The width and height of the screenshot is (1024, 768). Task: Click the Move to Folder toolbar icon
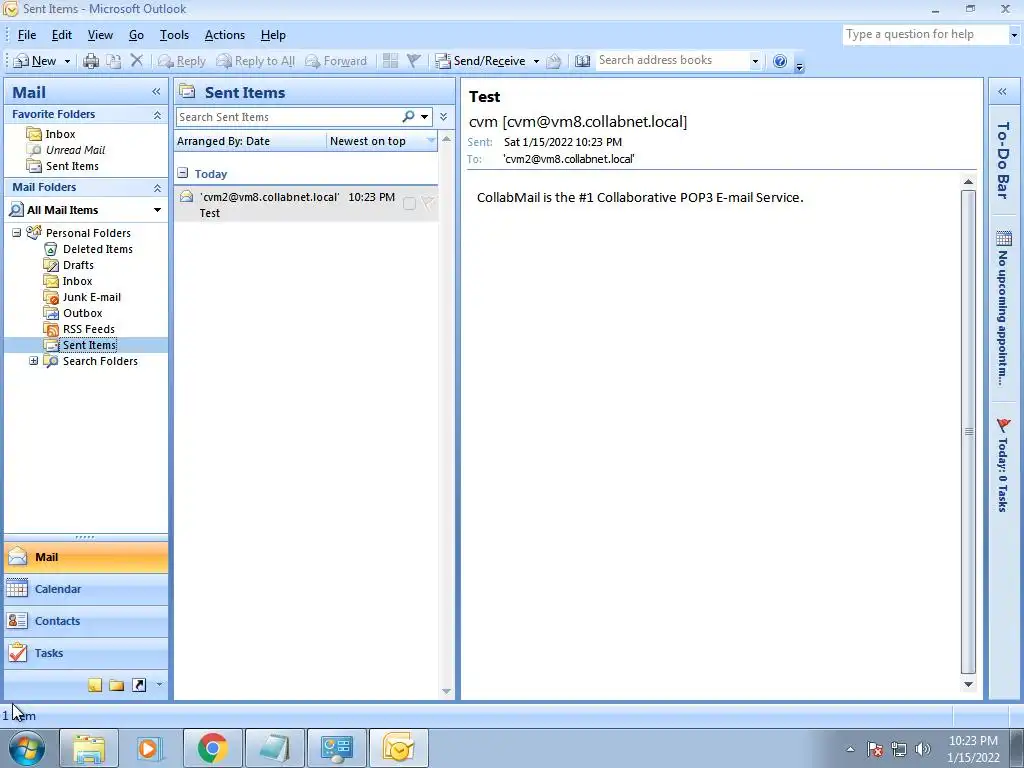(114, 61)
